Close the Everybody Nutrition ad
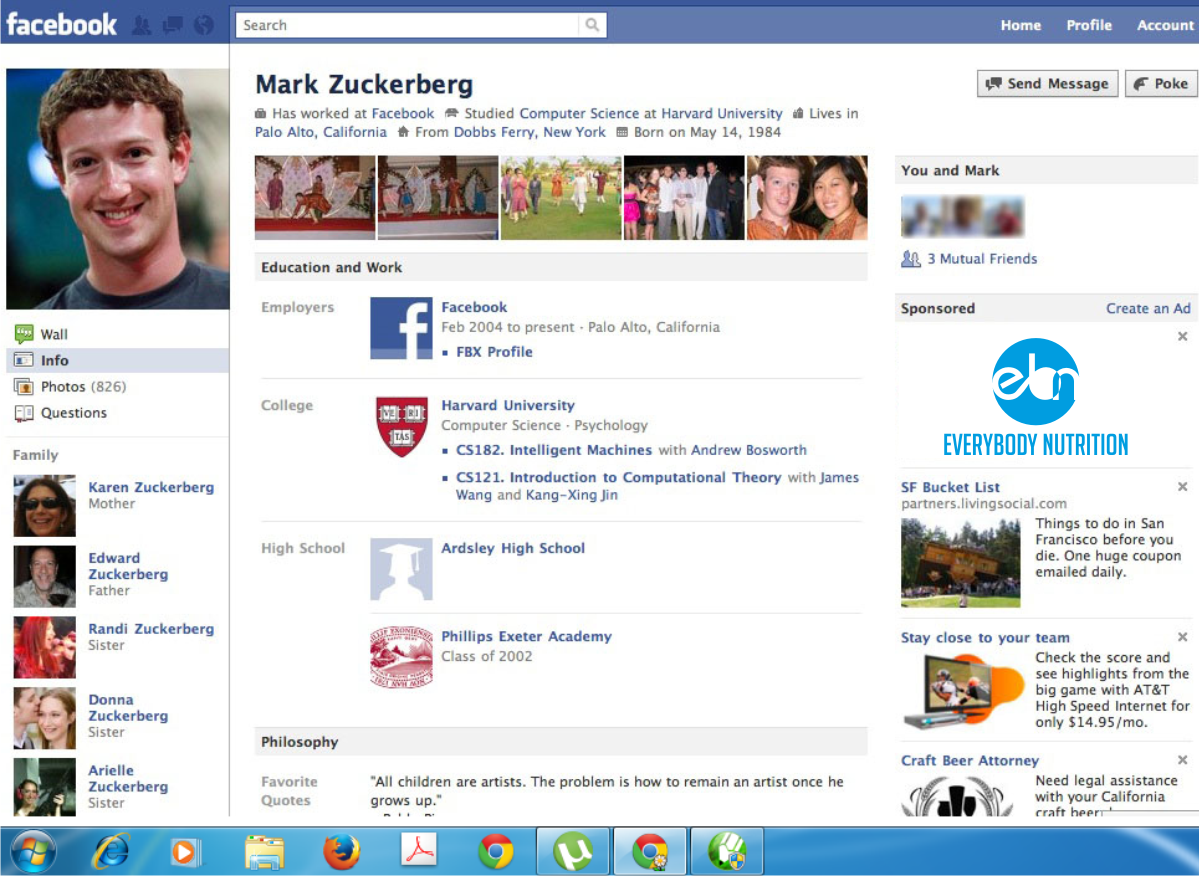The image size is (1199, 876). pyautogui.click(x=1182, y=336)
